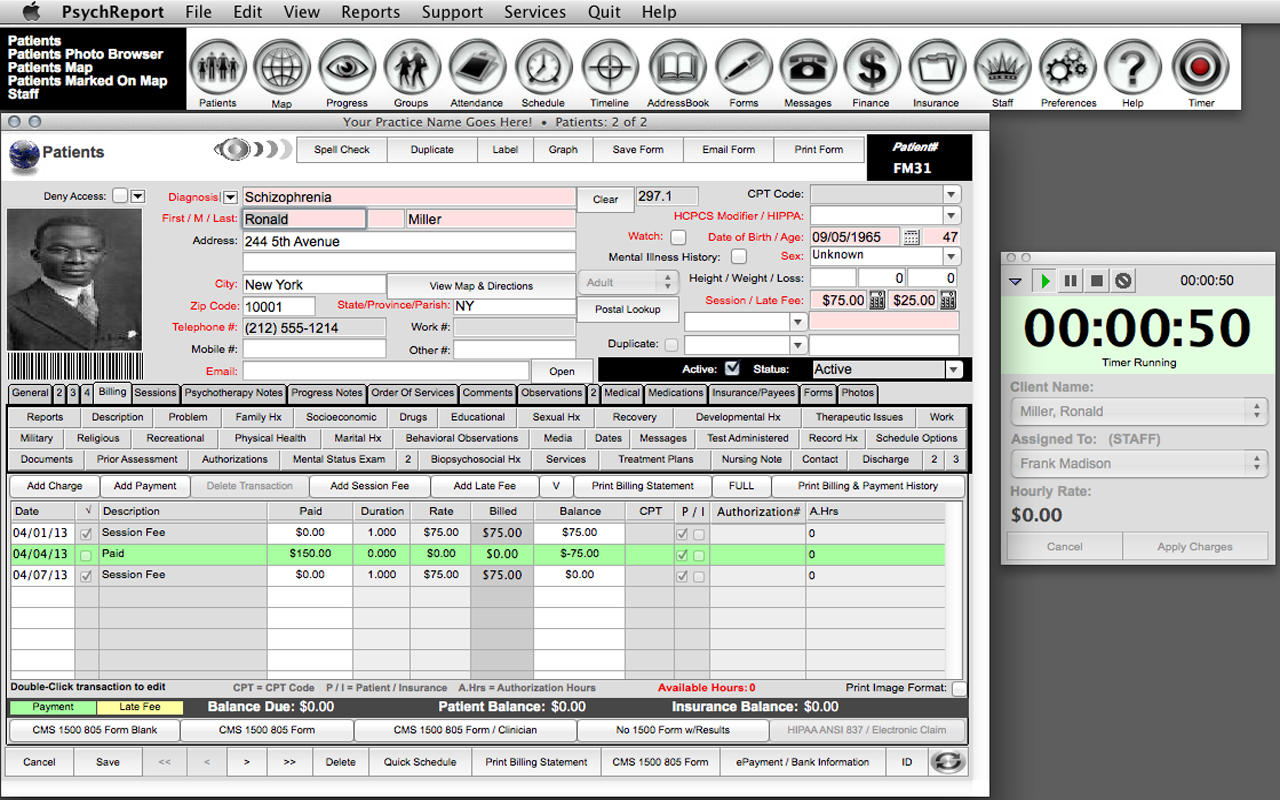Click the Add Payment button
Screen dimensions: 1280x800
pos(145,486)
